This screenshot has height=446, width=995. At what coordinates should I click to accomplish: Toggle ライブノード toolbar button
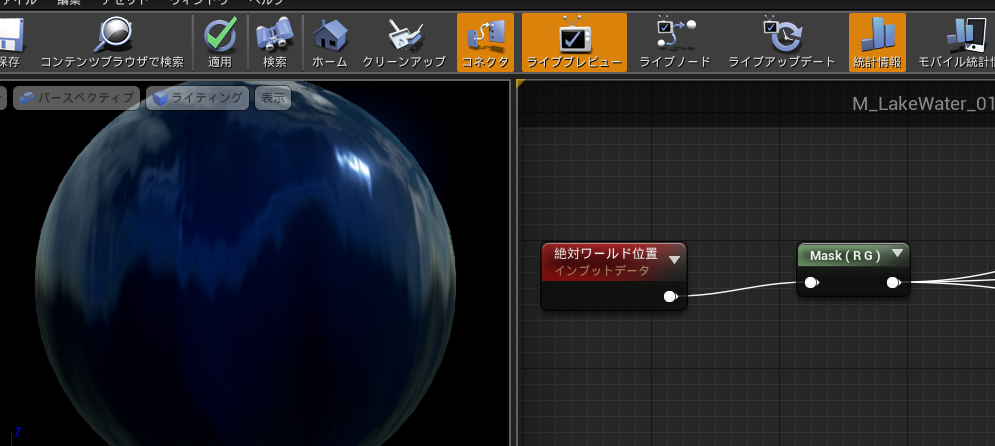tap(675, 42)
